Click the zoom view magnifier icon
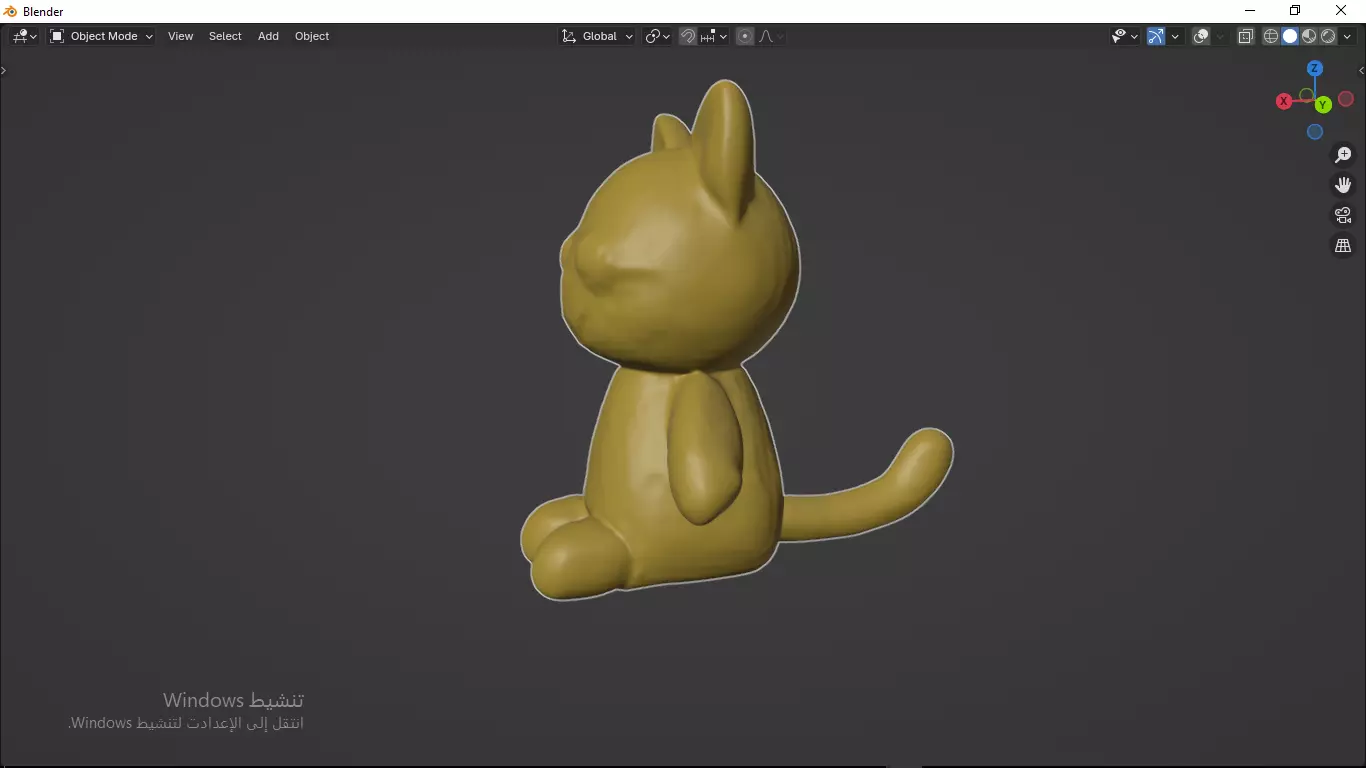Screen dimensions: 1366x768 coord(1343,155)
